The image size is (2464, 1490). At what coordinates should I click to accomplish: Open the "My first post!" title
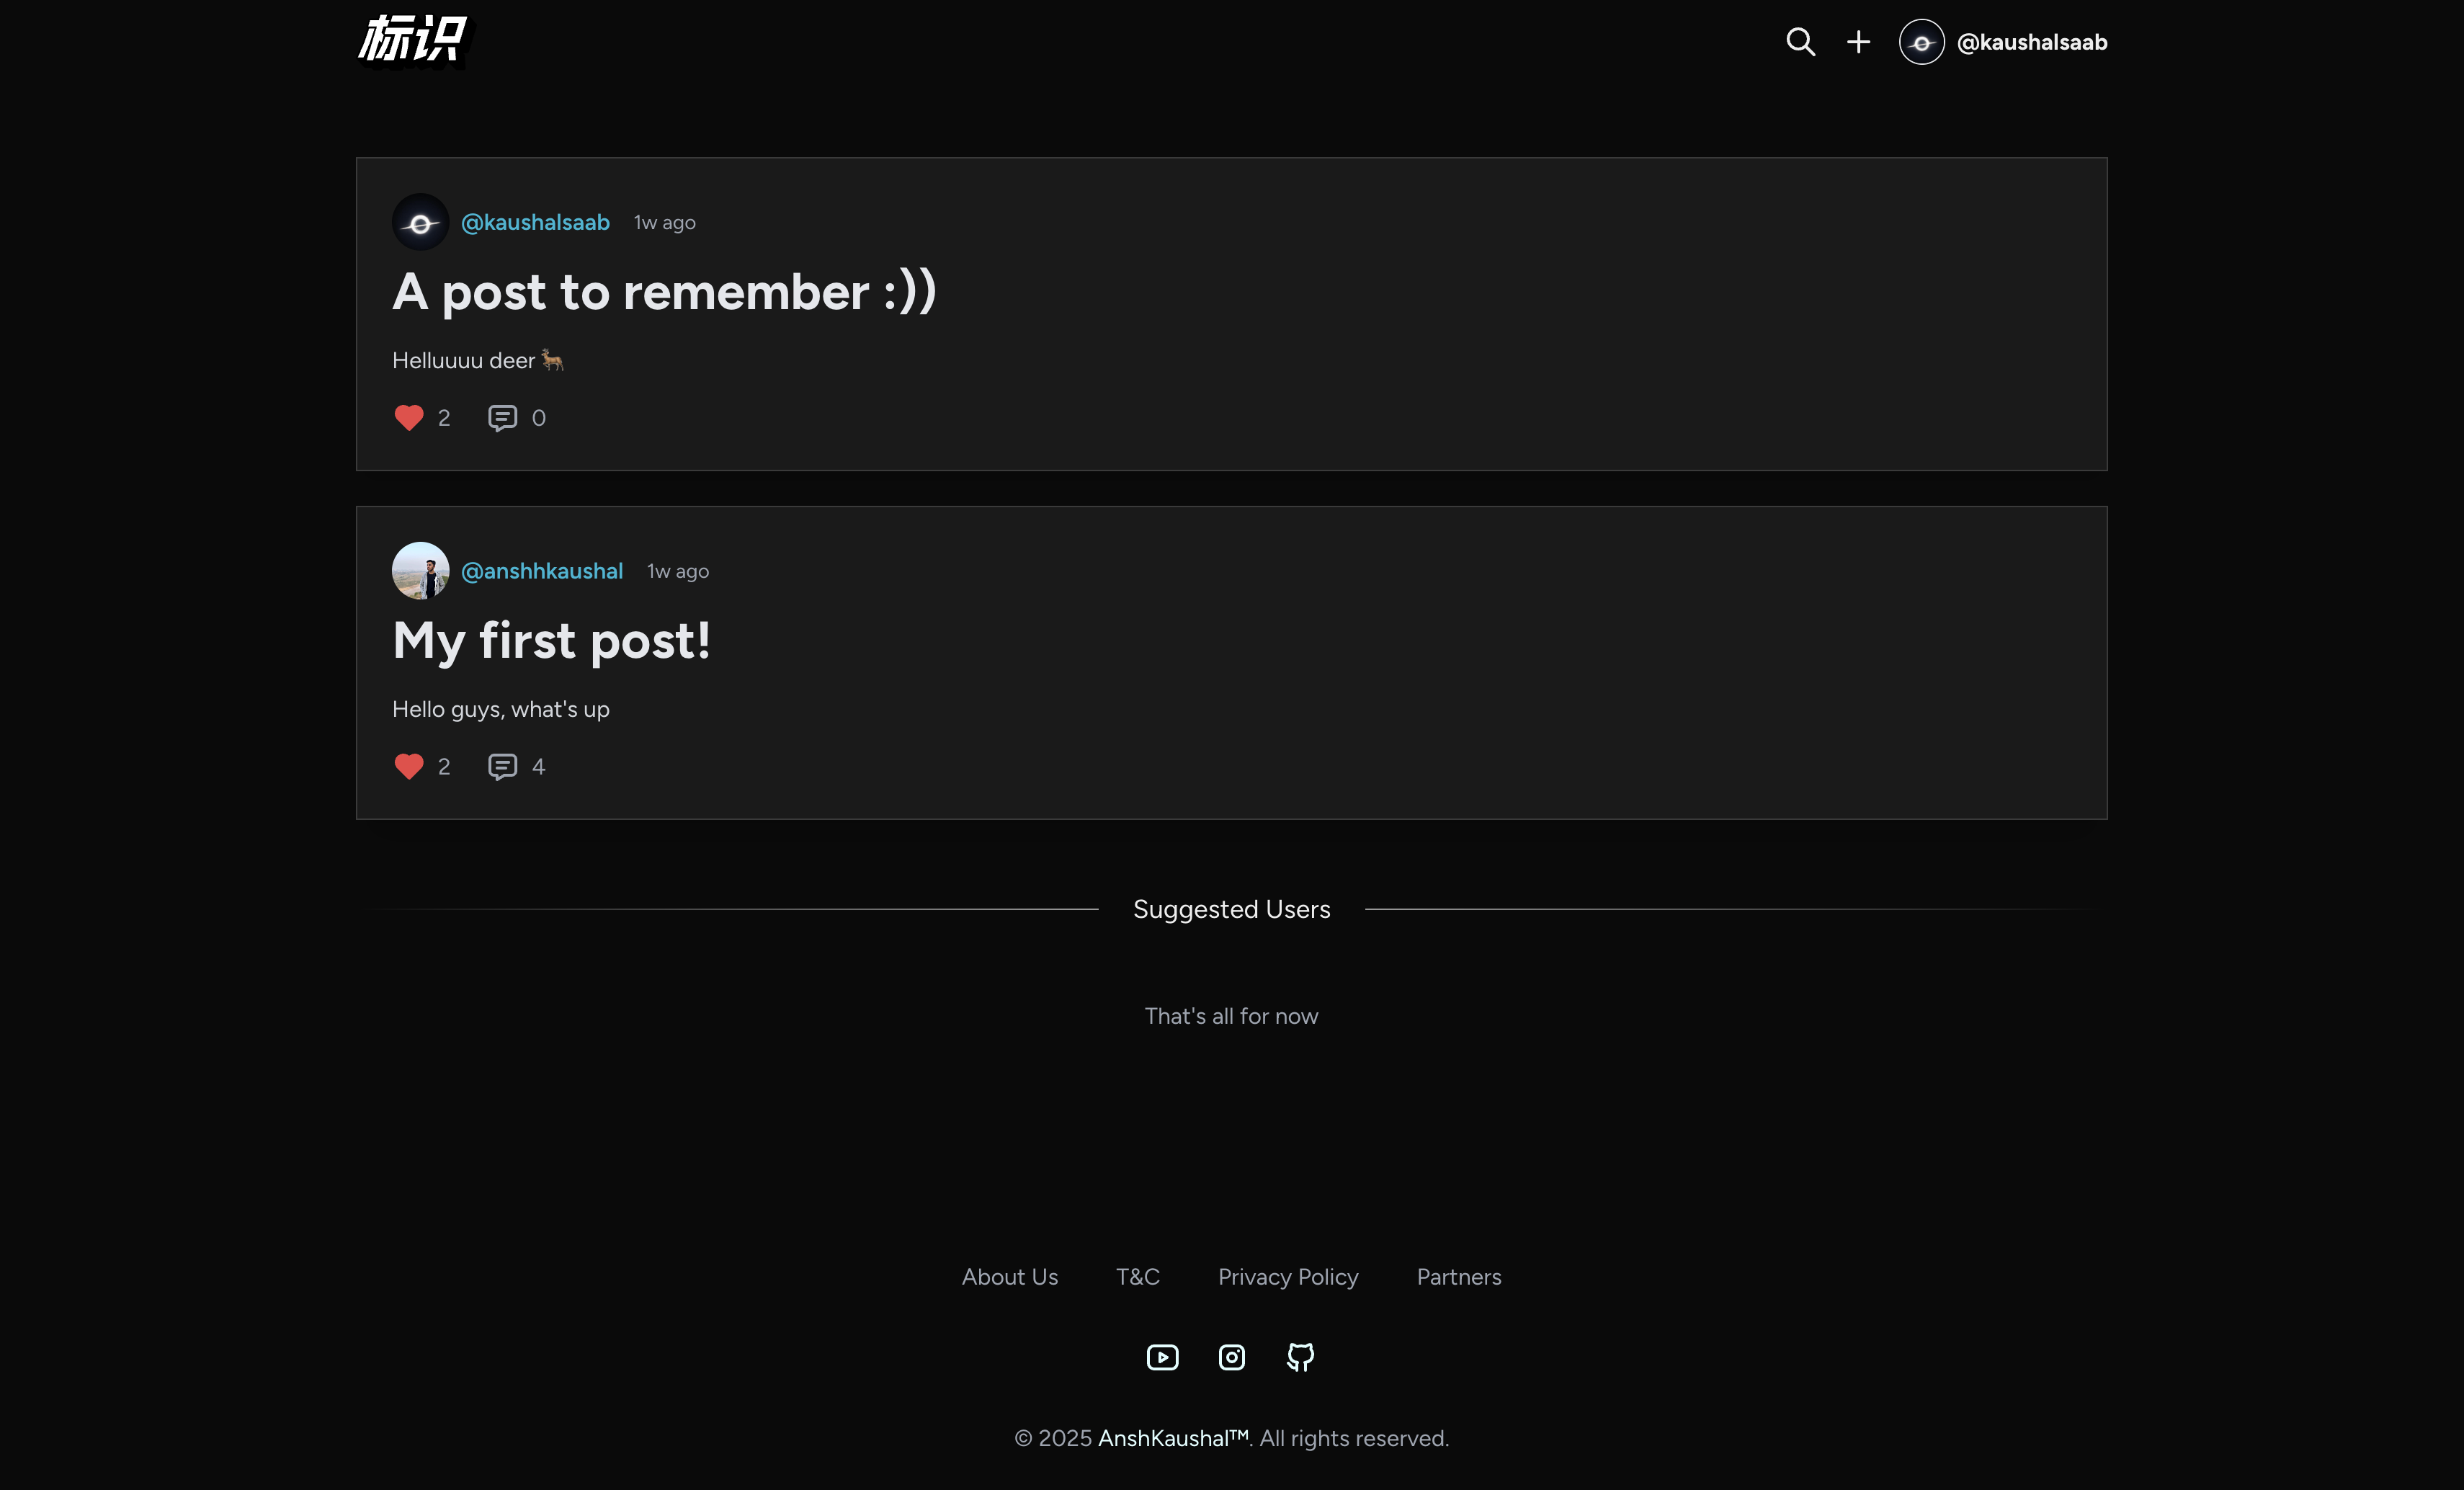[551, 640]
